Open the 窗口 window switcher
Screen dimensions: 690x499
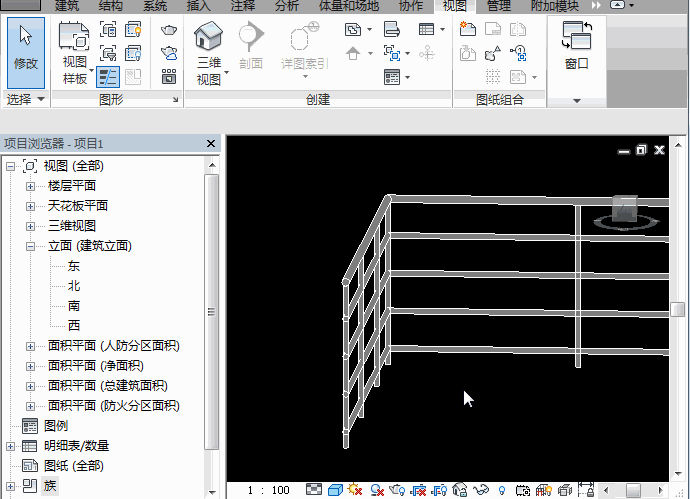(577, 48)
